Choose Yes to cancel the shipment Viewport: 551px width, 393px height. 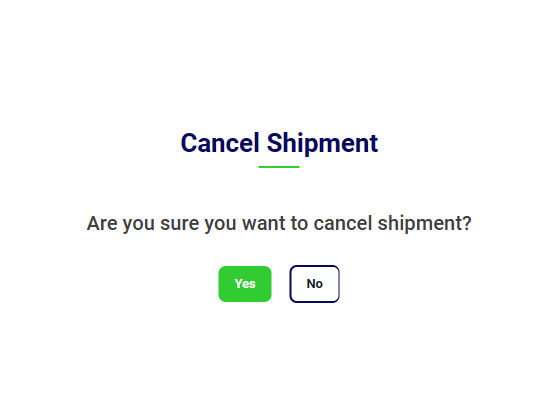point(245,284)
